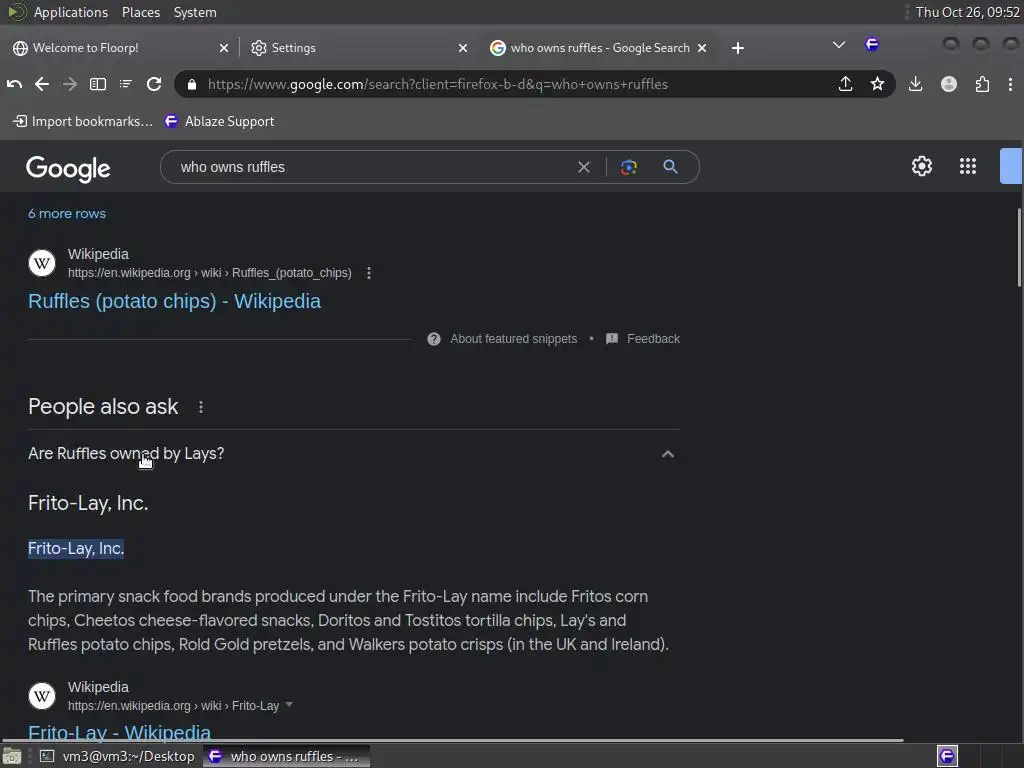Open the downloads panel

(916, 84)
